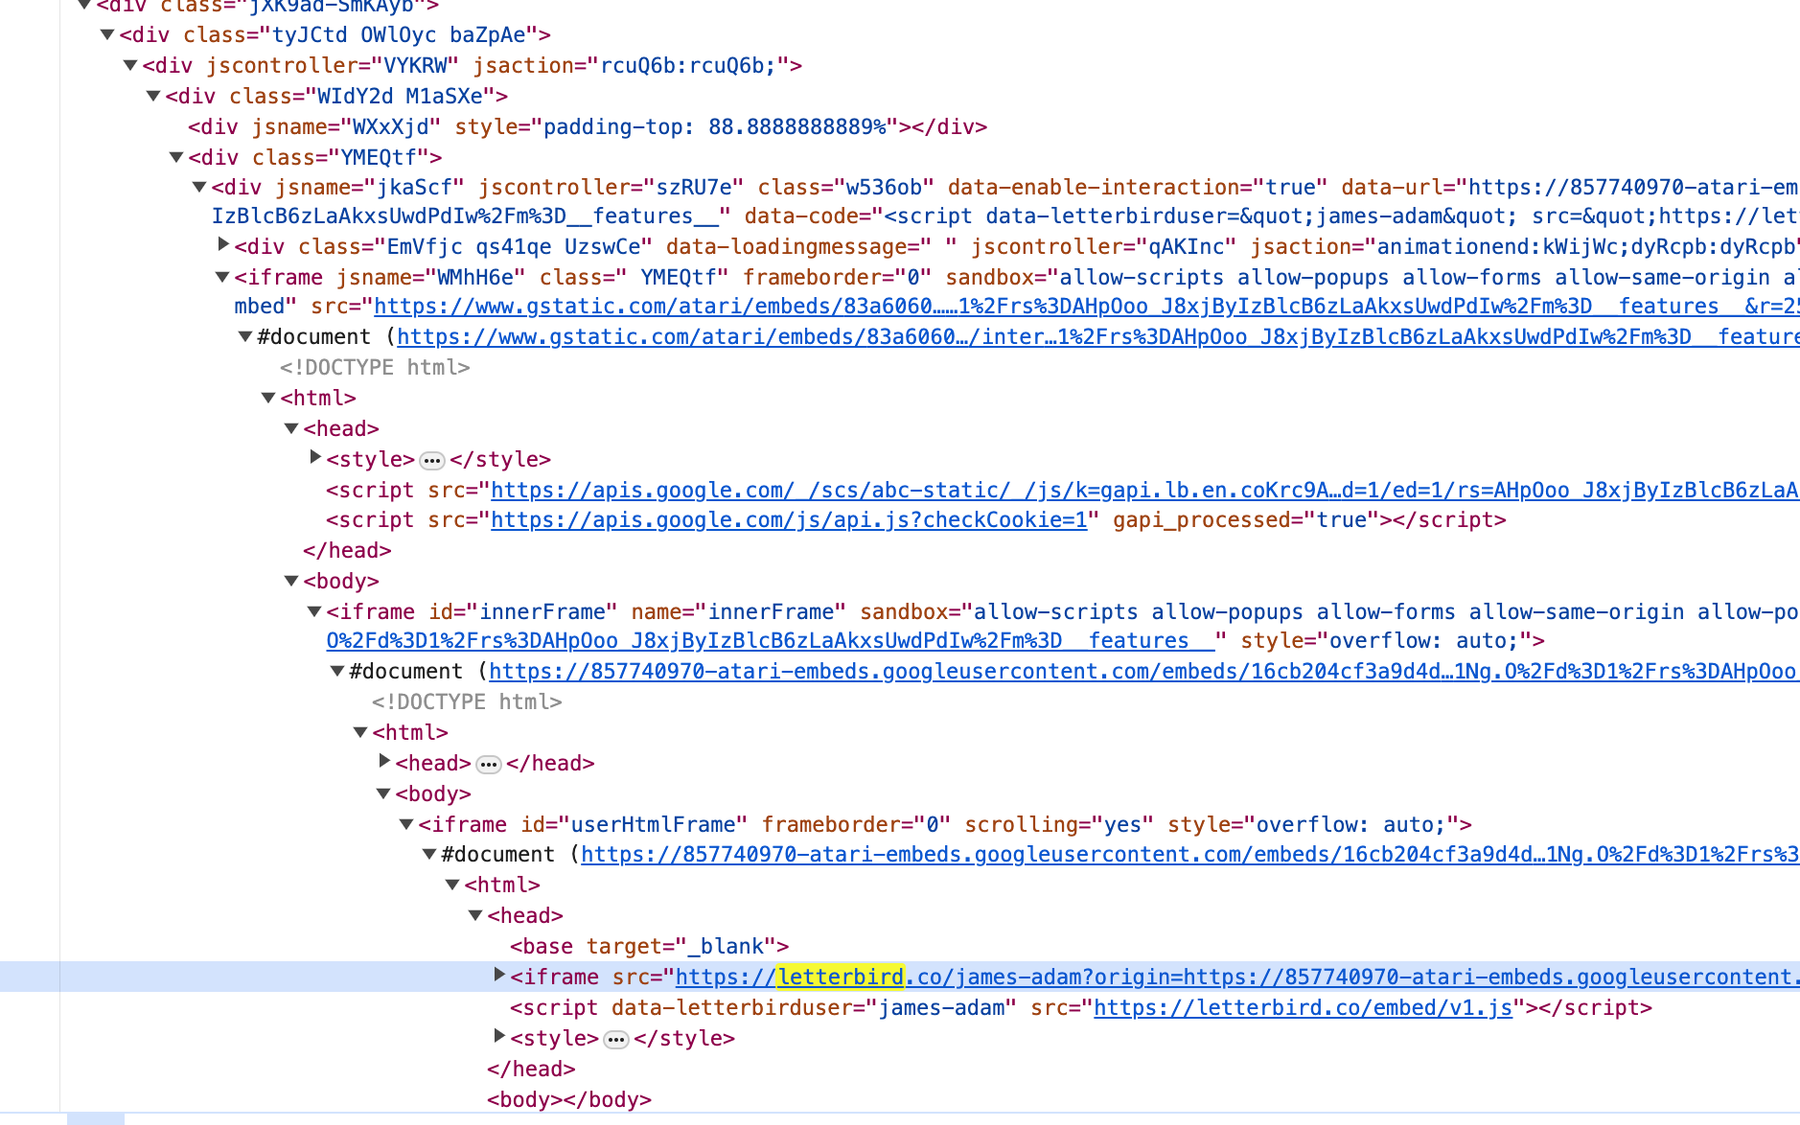Viewport: 1800px width, 1125px height.
Task: Expand the "EmVfjc qs41qe UzswCe" div
Action: 223,245
